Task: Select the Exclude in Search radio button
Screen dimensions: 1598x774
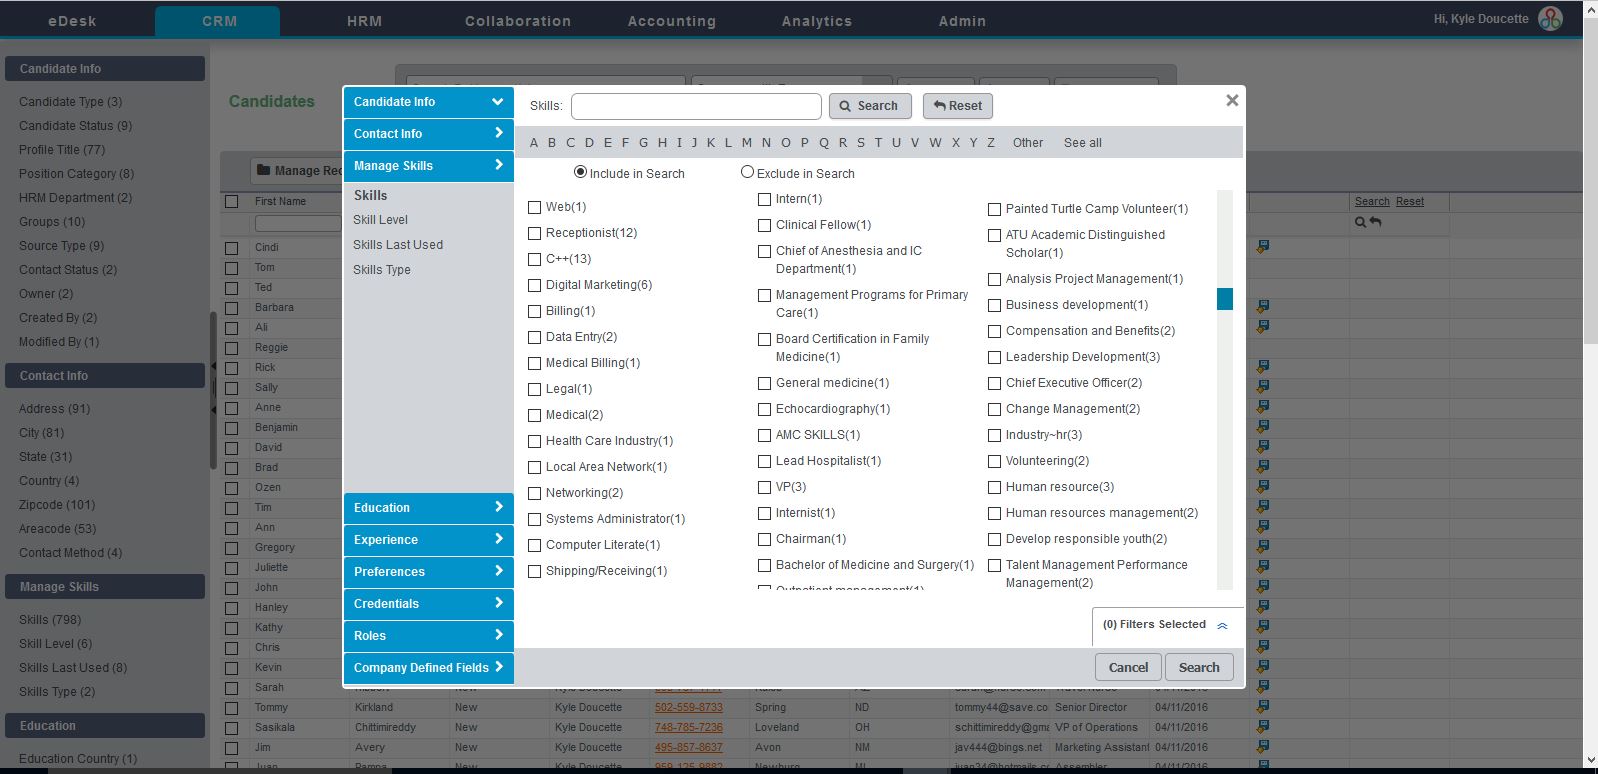Action: (x=747, y=172)
